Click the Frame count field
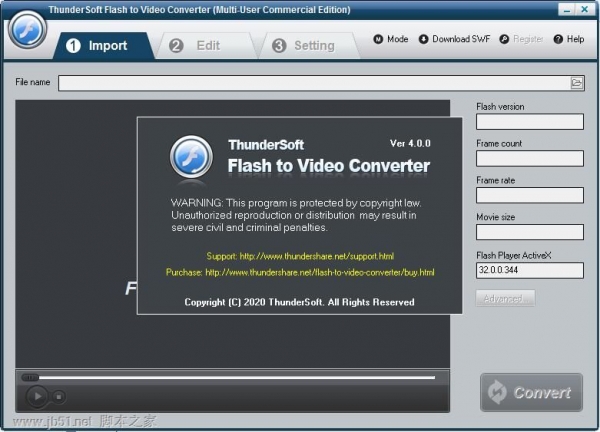This screenshot has height=432, width=600. coord(530,158)
